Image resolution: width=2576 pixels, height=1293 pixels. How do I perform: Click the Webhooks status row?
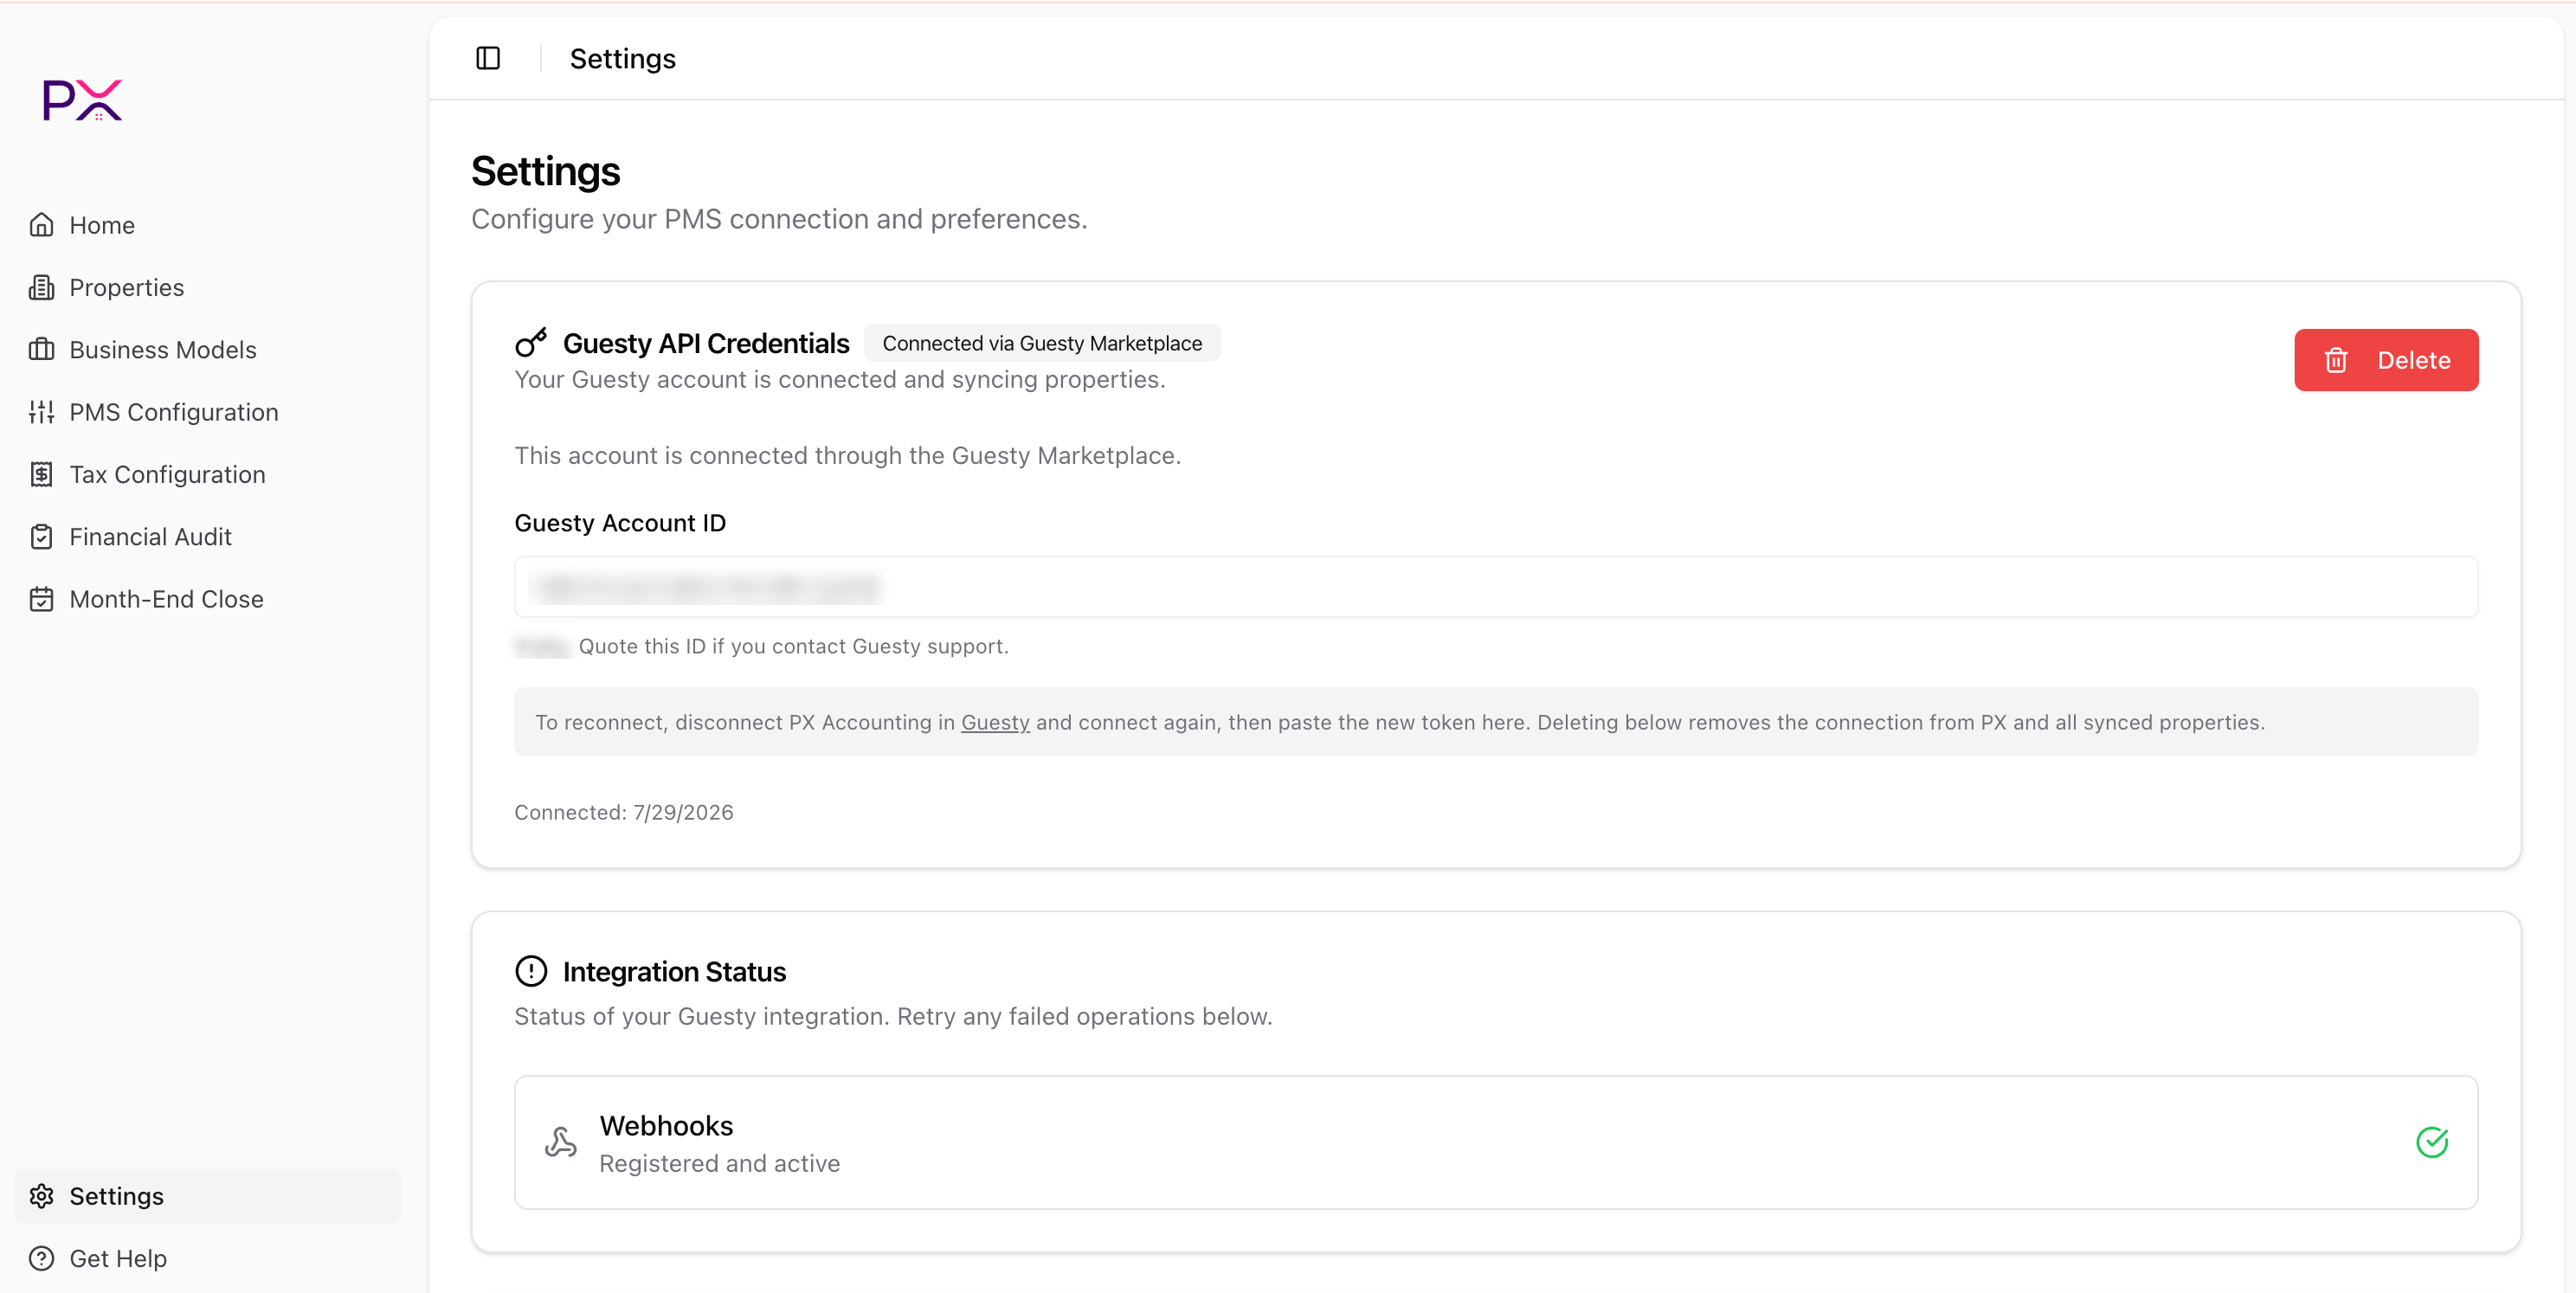(1496, 1142)
